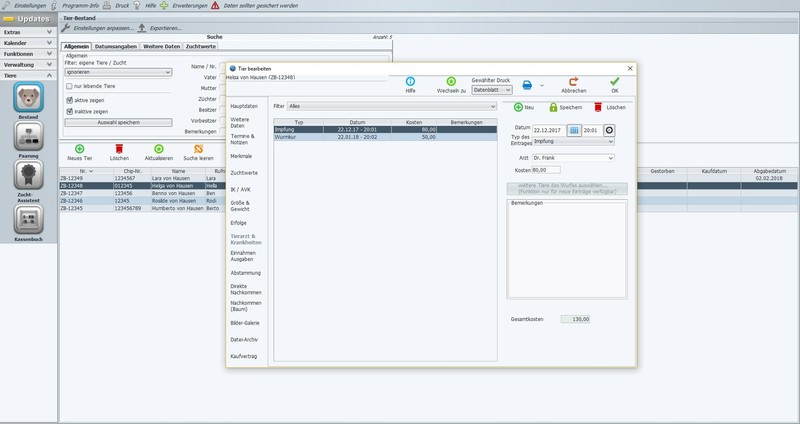
Task: Open the Paarung sidebar icon
Action: click(x=28, y=136)
